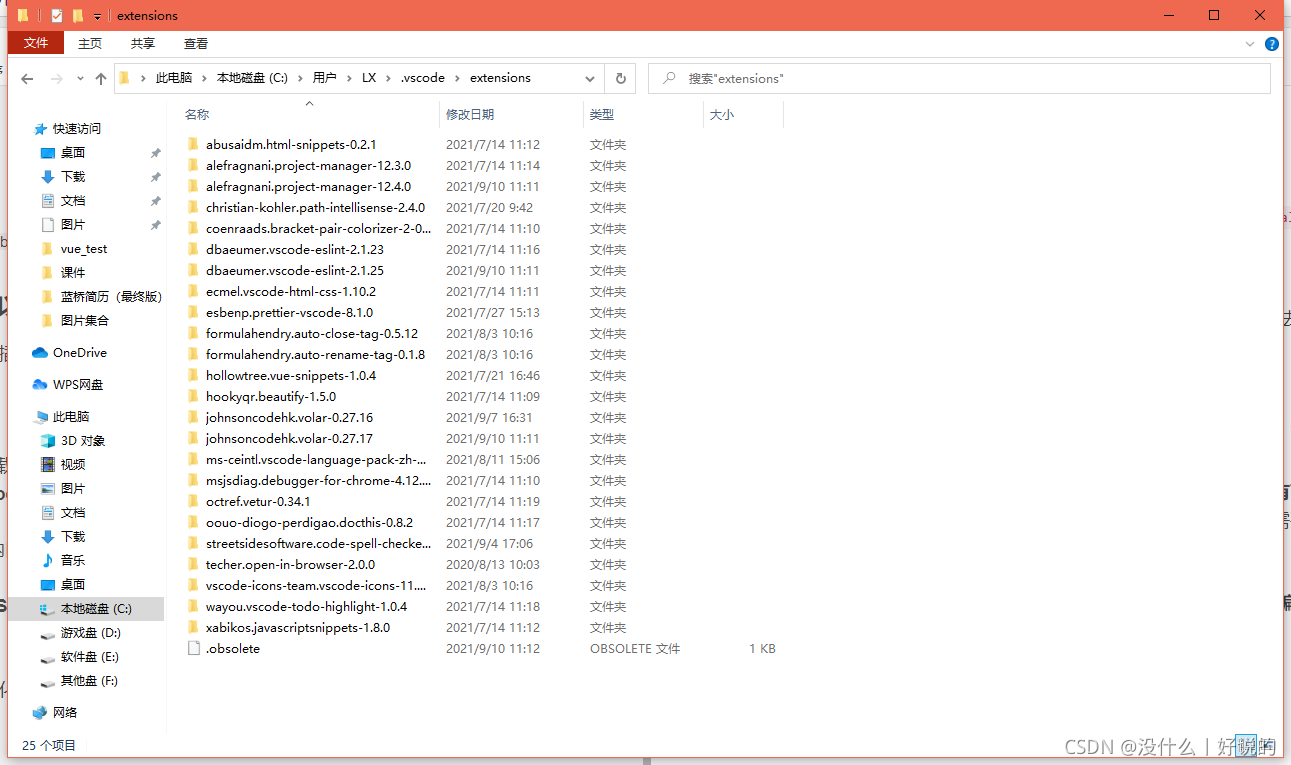Select folder christian-kohler.path-intellisense-2.4.0
Viewport: 1291px width, 765px height.
315,208
